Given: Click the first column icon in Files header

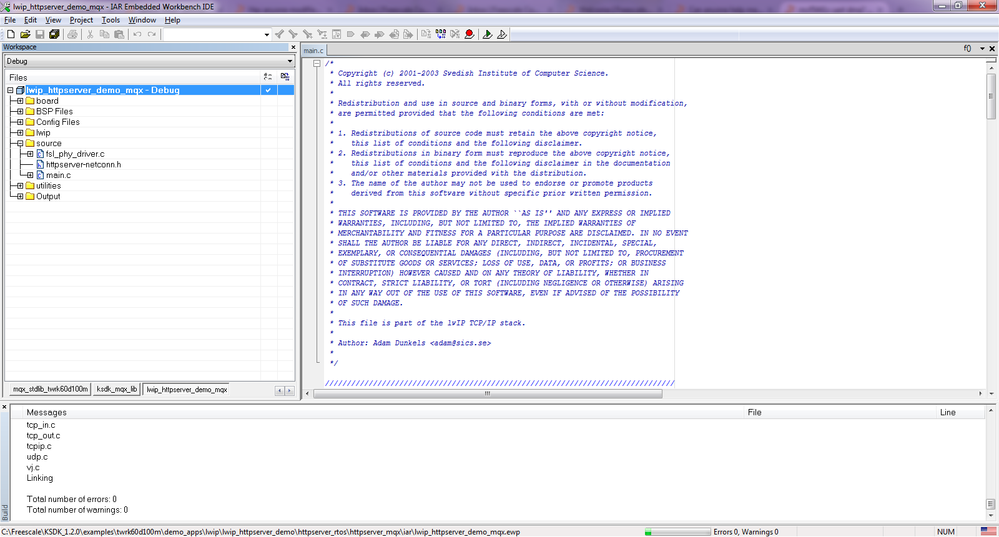Looking at the screenshot, I should click(x=268, y=77).
